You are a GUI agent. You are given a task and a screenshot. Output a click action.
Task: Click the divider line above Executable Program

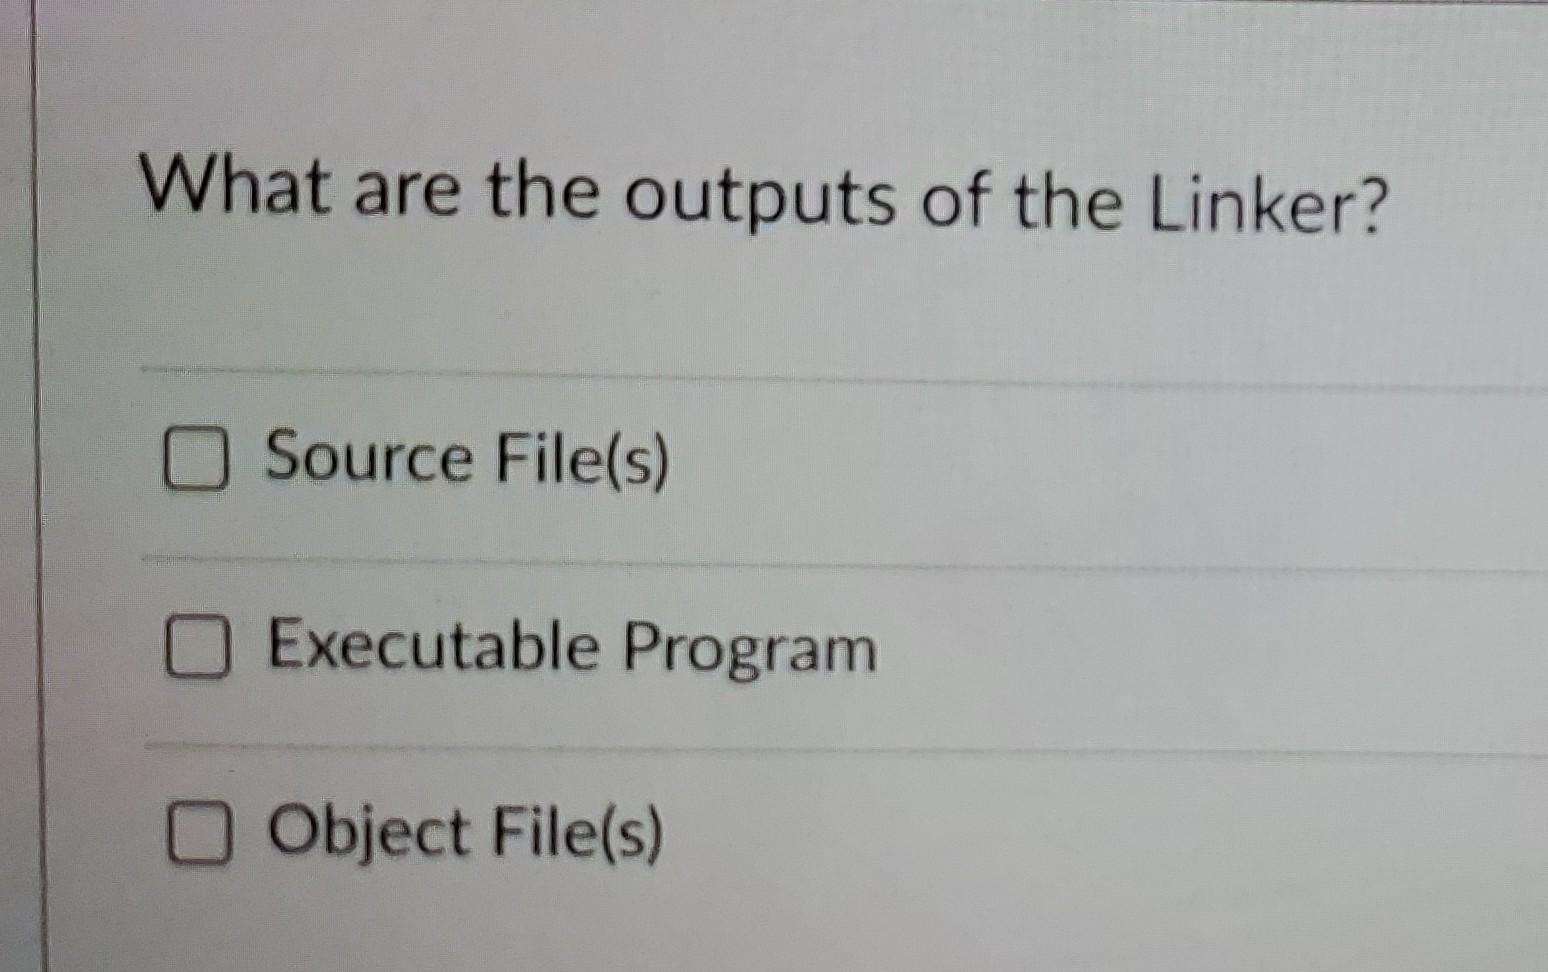pos(770,560)
